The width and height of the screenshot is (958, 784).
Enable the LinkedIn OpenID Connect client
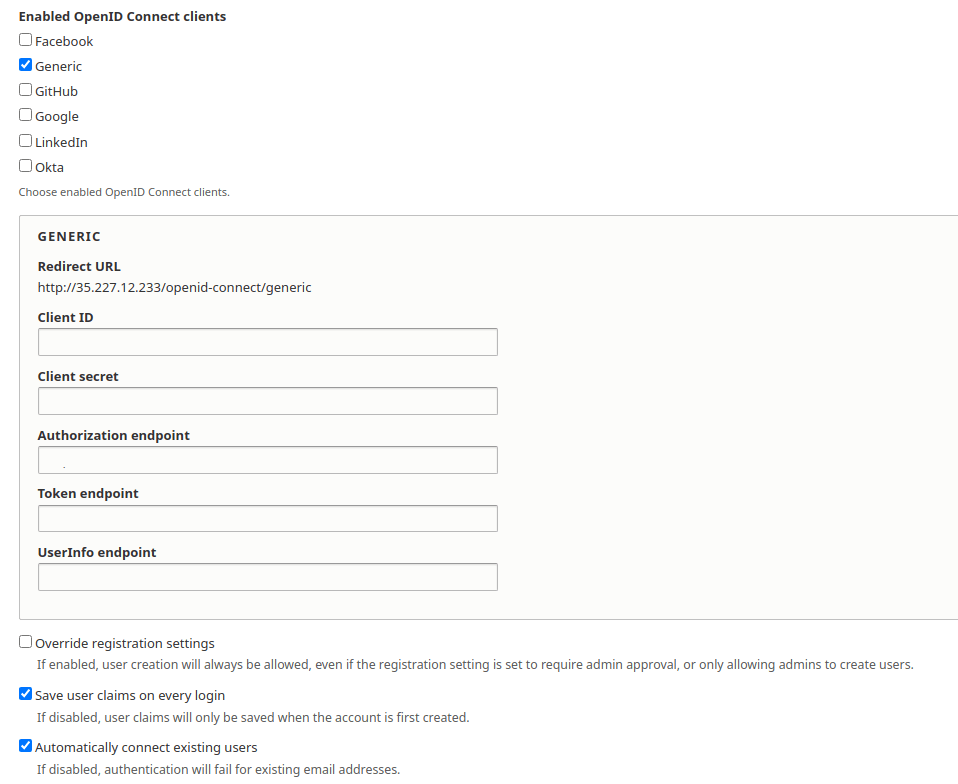(25, 140)
